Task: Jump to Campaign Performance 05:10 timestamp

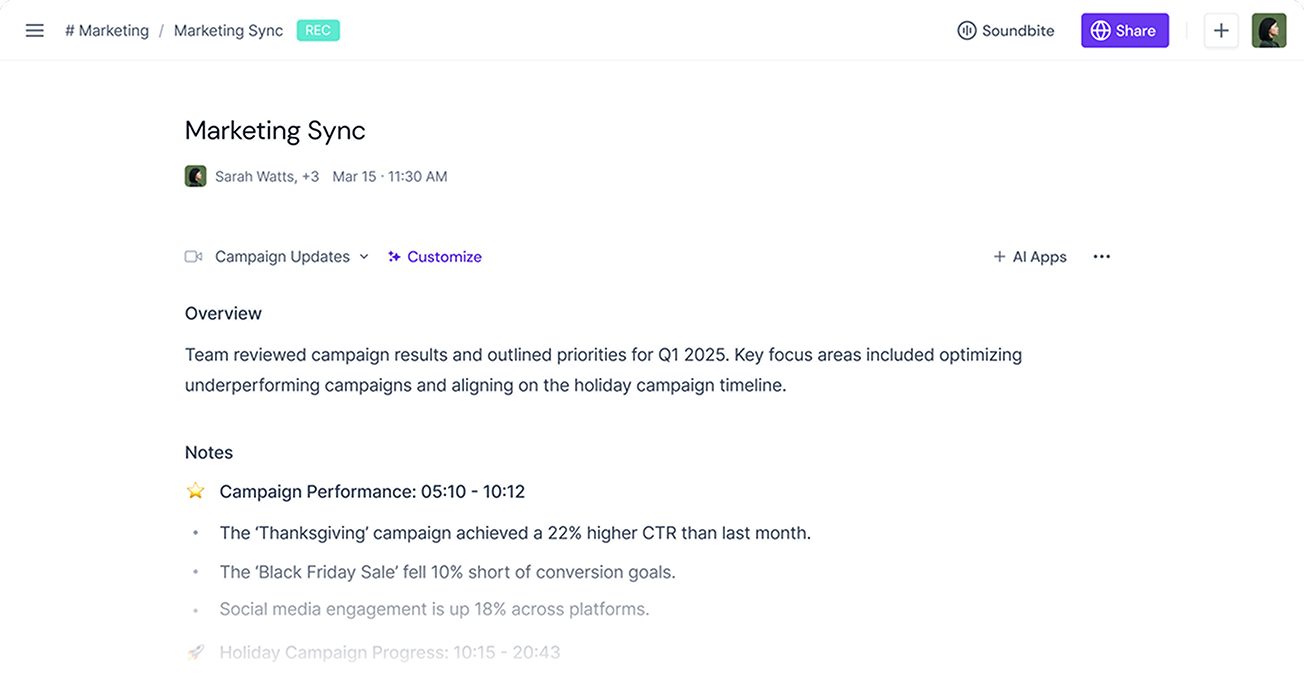Action: point(444,491)
